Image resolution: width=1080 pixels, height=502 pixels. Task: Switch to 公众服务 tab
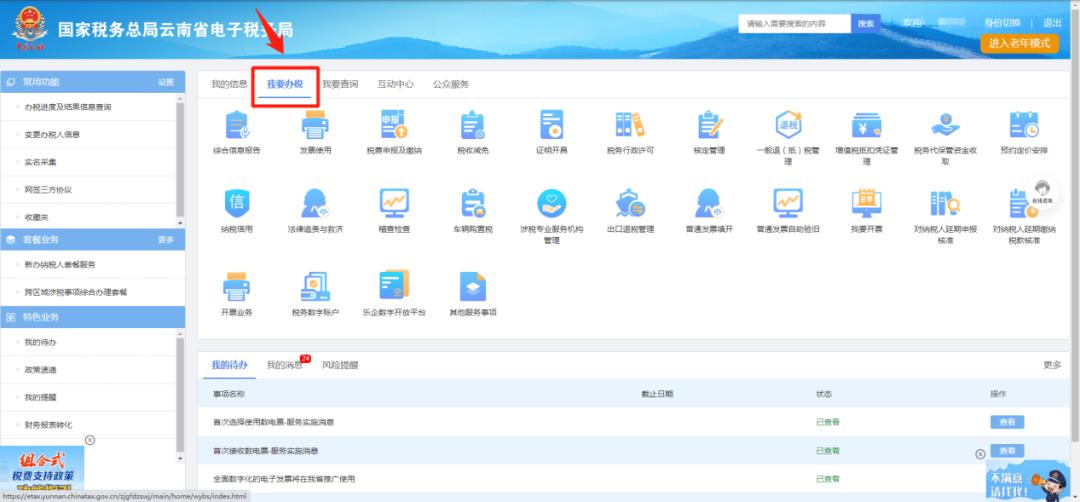pyautogui.click(x=451, y=84)
